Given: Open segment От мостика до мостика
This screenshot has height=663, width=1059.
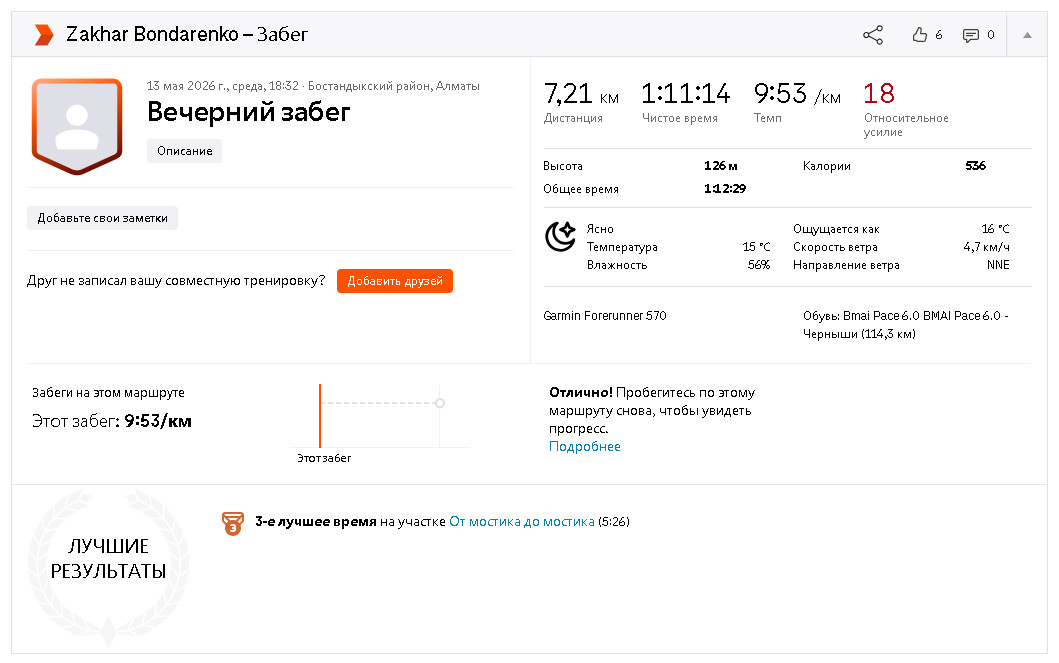Looking at the screenshot, I should tap(521, 521).
